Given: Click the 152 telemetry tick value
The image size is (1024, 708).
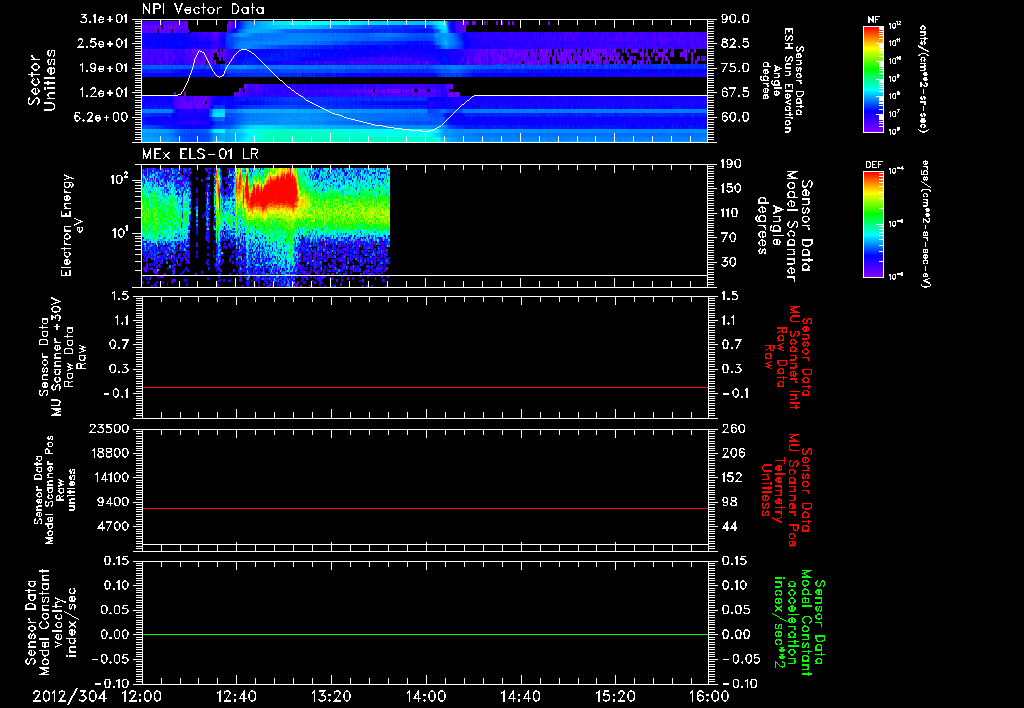Looking at the screenshot, I should (x=732, y=477).
